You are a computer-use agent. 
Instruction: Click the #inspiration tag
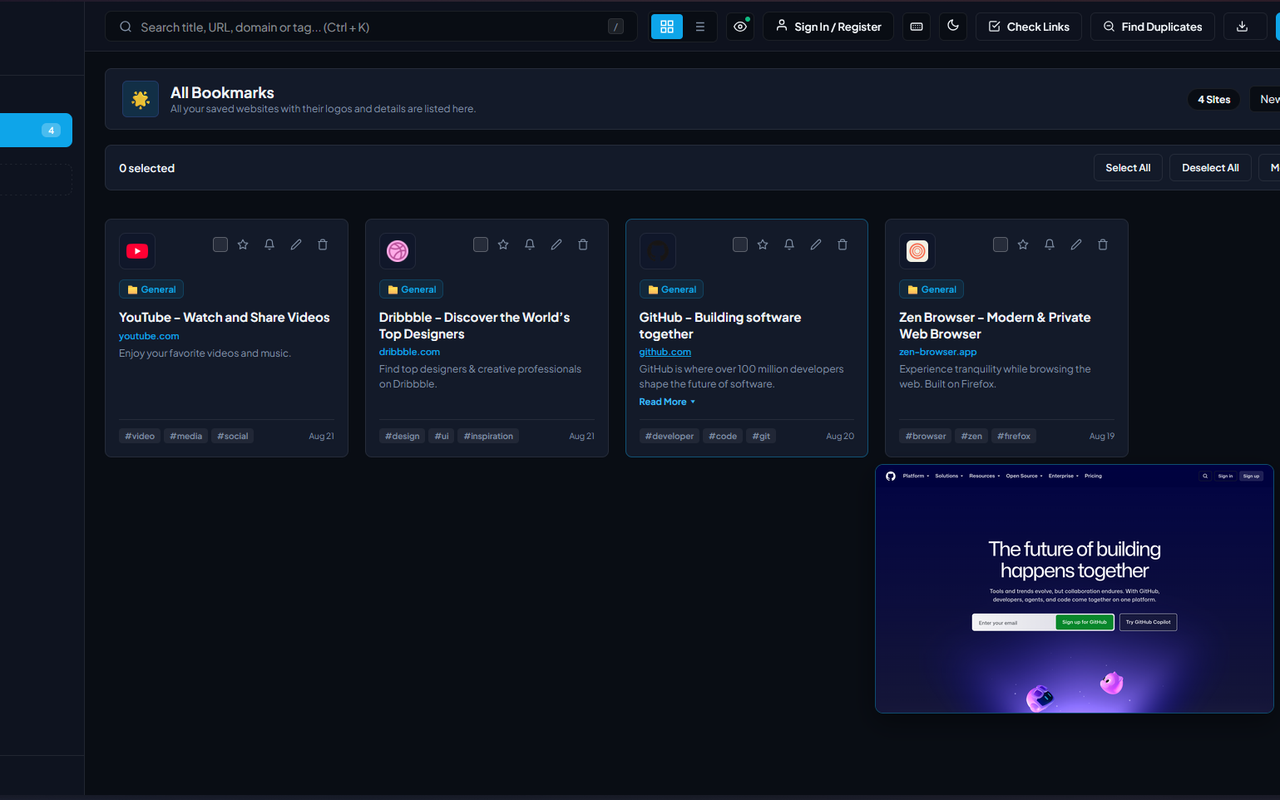tap(489, 436)
